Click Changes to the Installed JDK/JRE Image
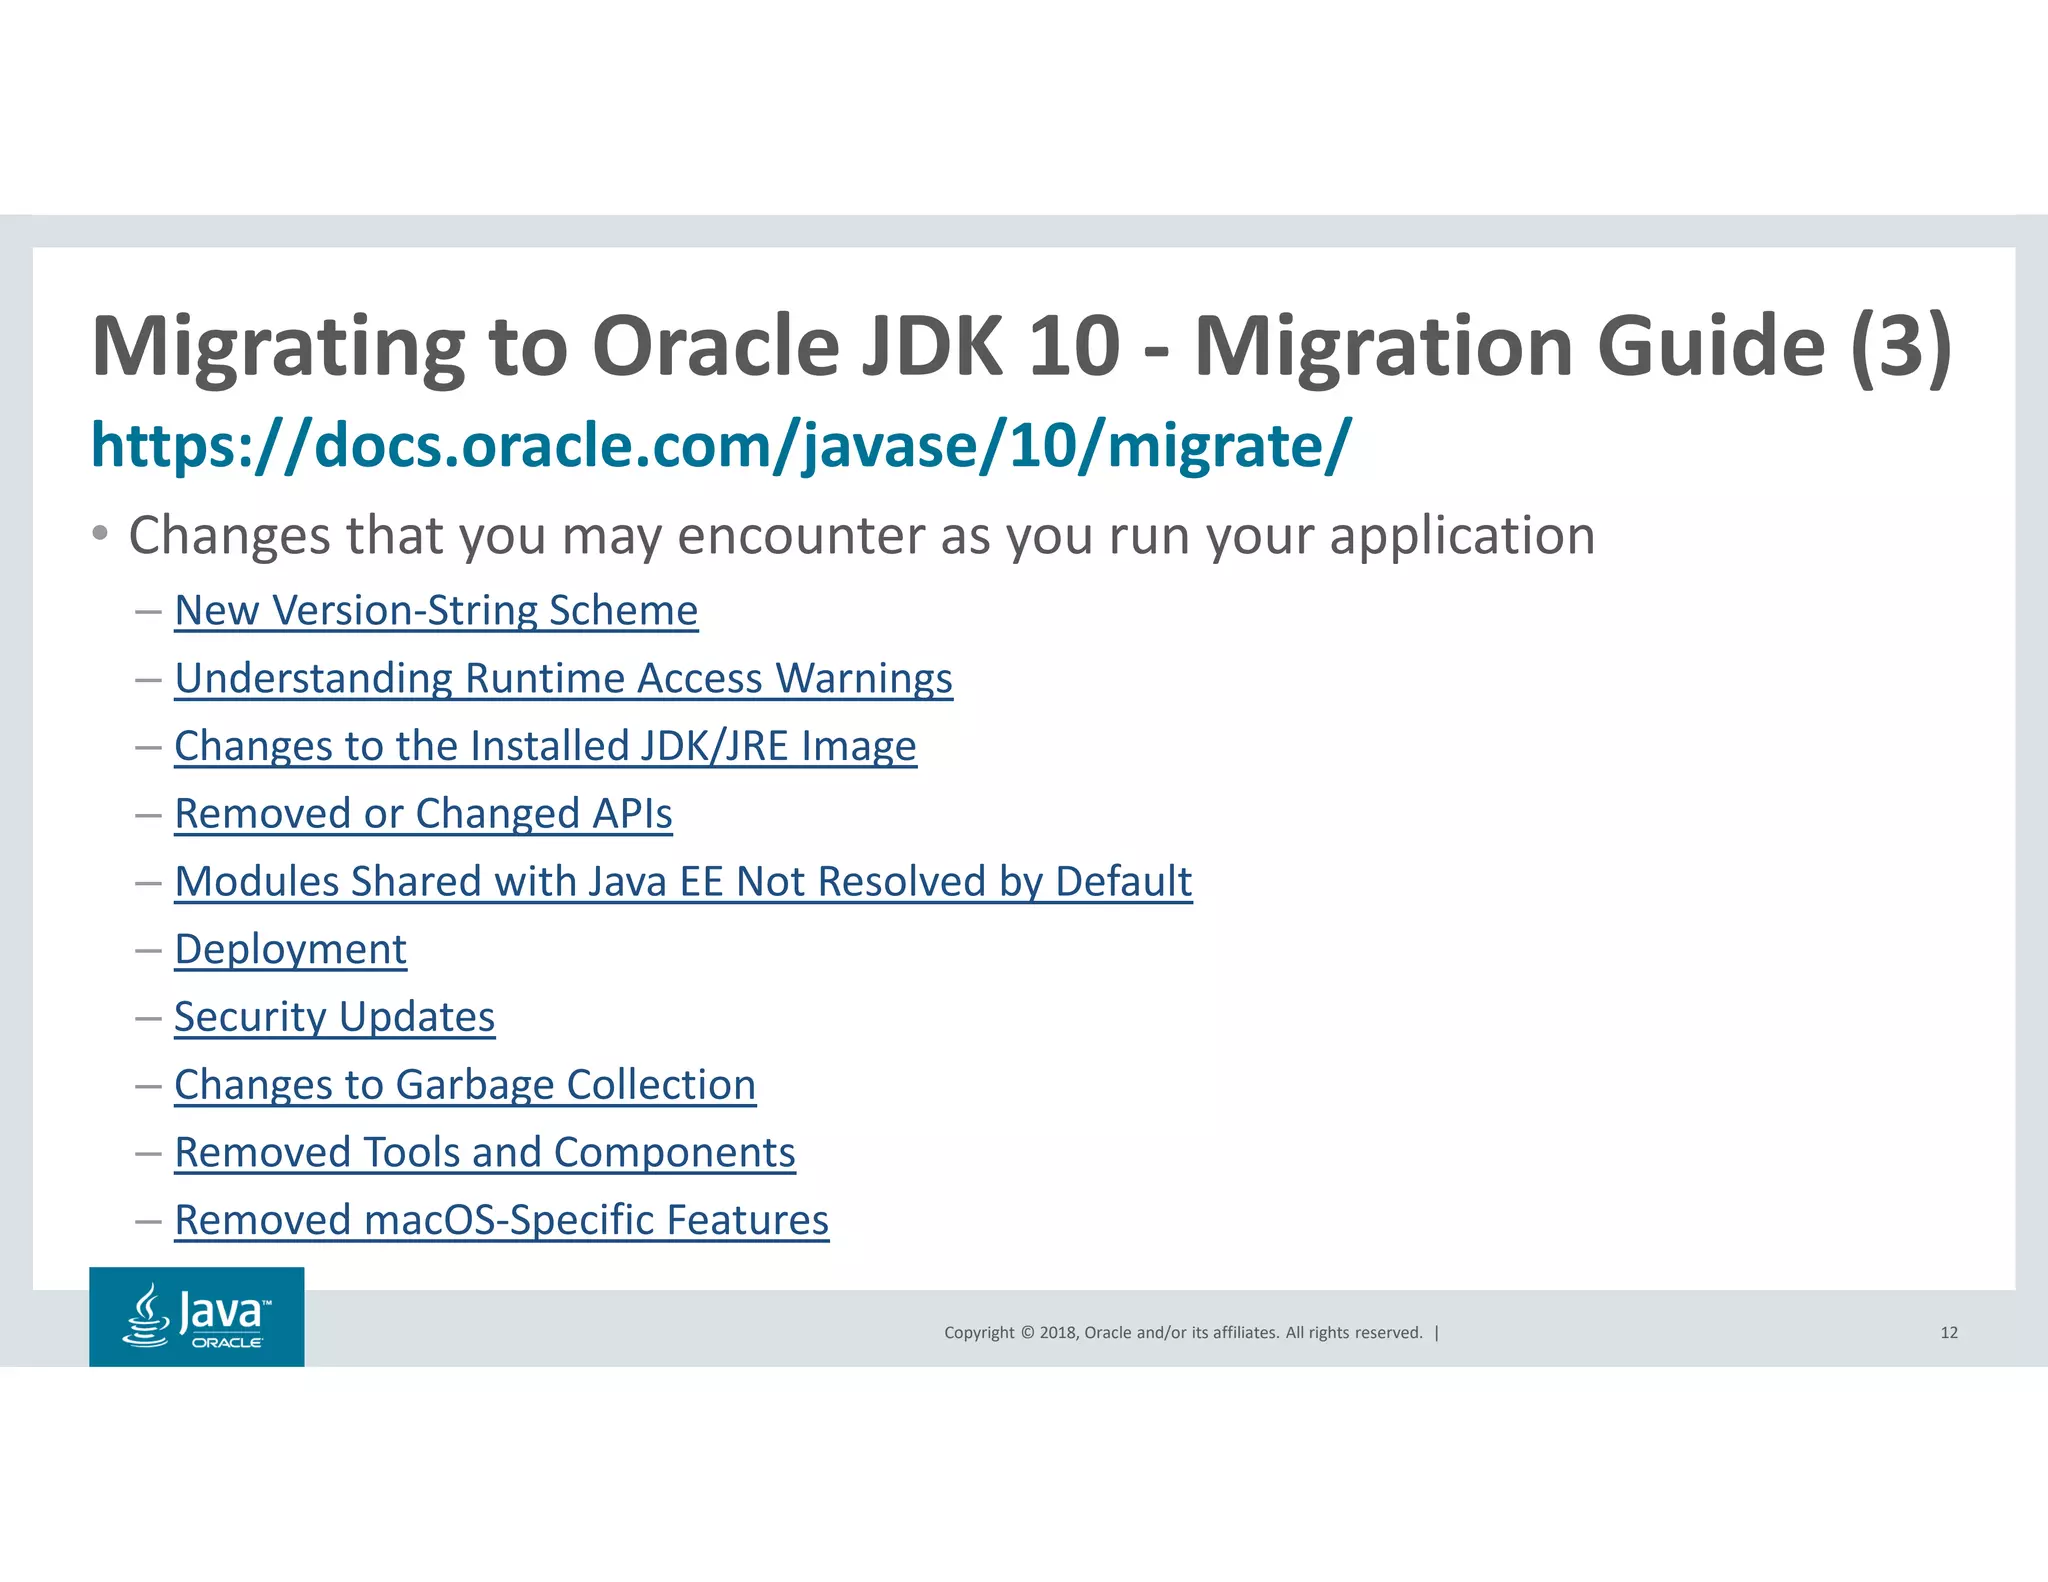The width and height of the screenshot is (2048, 1582). (545, 746)
